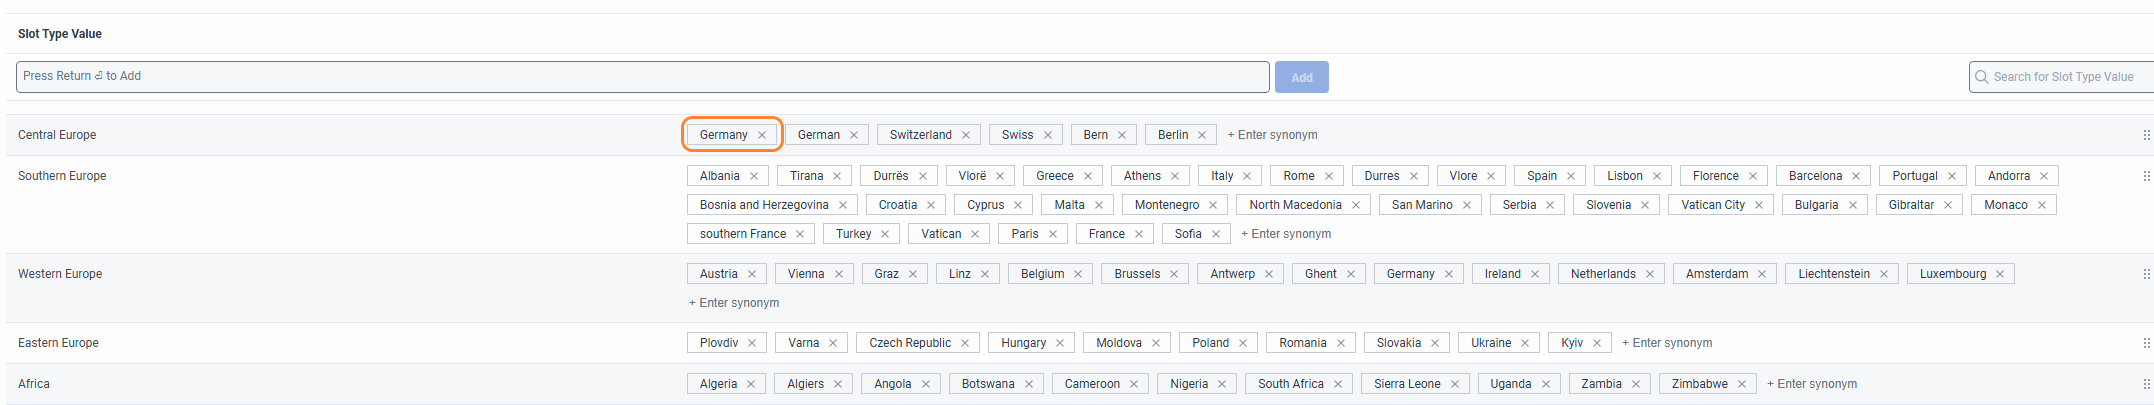This screenshot has height=405, width=2154.
Task: Select the Western Europe slot value
Action: tap(60, 274)
